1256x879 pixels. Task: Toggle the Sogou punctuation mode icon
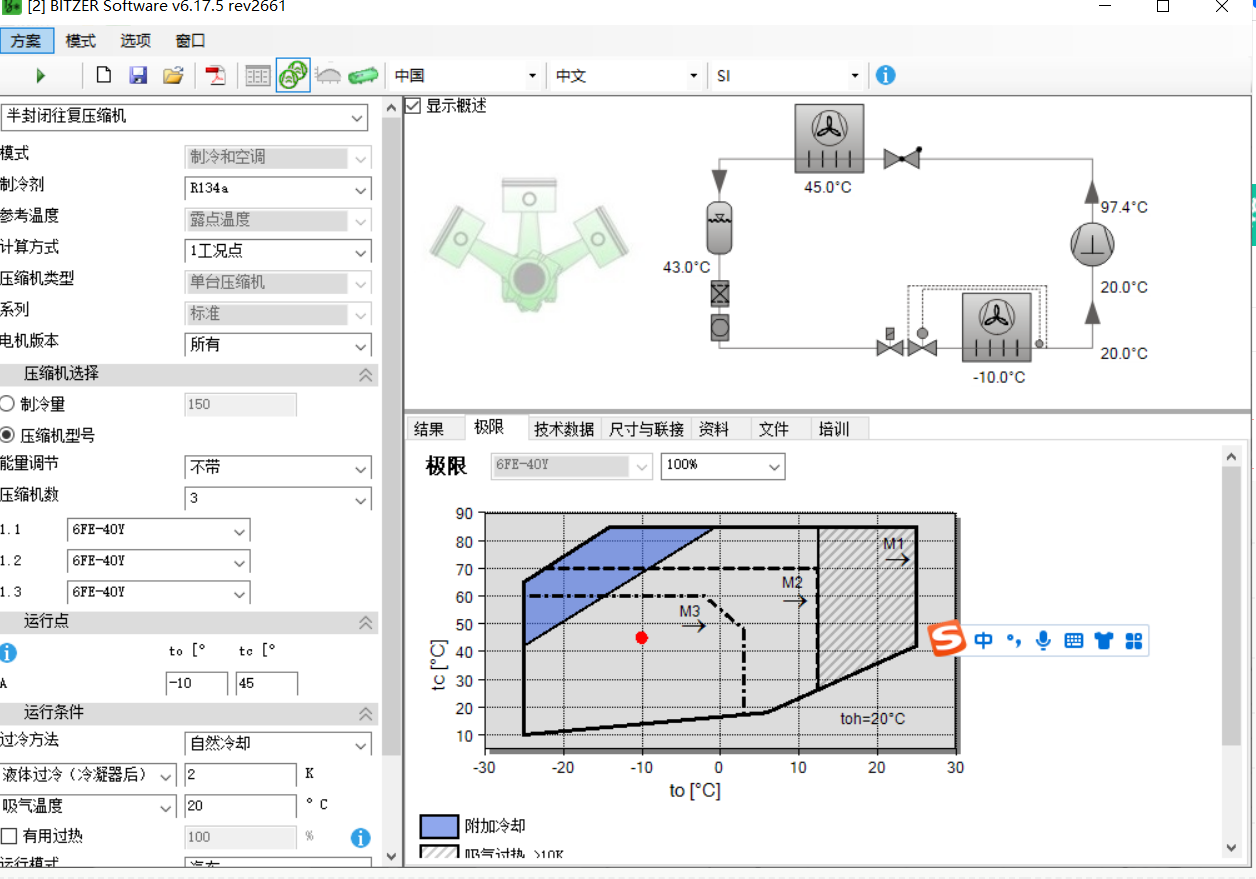(1014, 640)
